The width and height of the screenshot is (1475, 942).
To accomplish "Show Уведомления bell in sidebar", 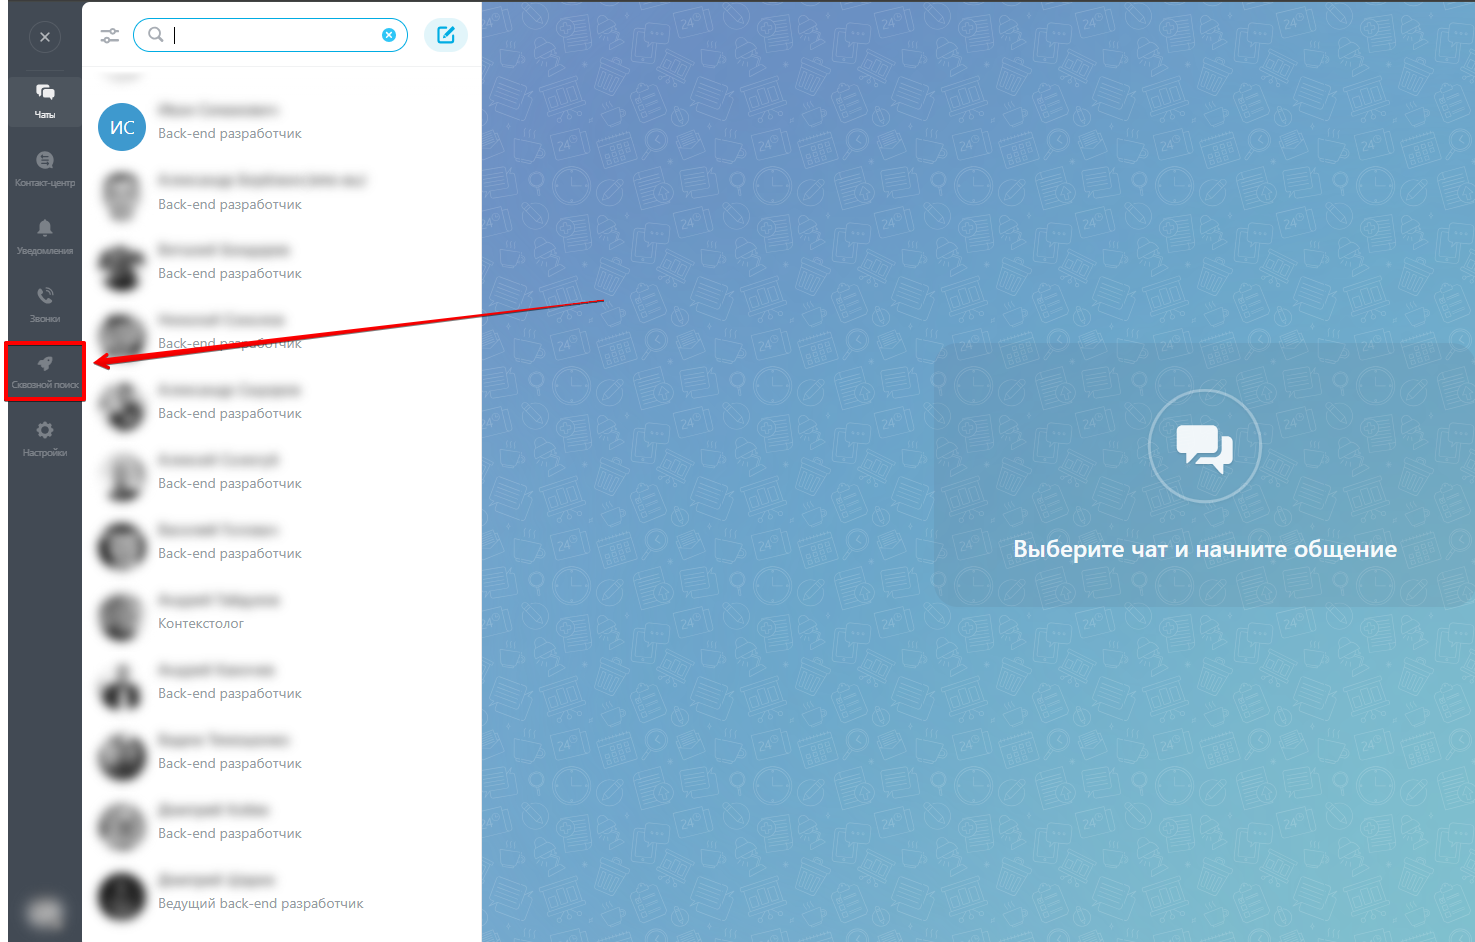I will point(45,237).
